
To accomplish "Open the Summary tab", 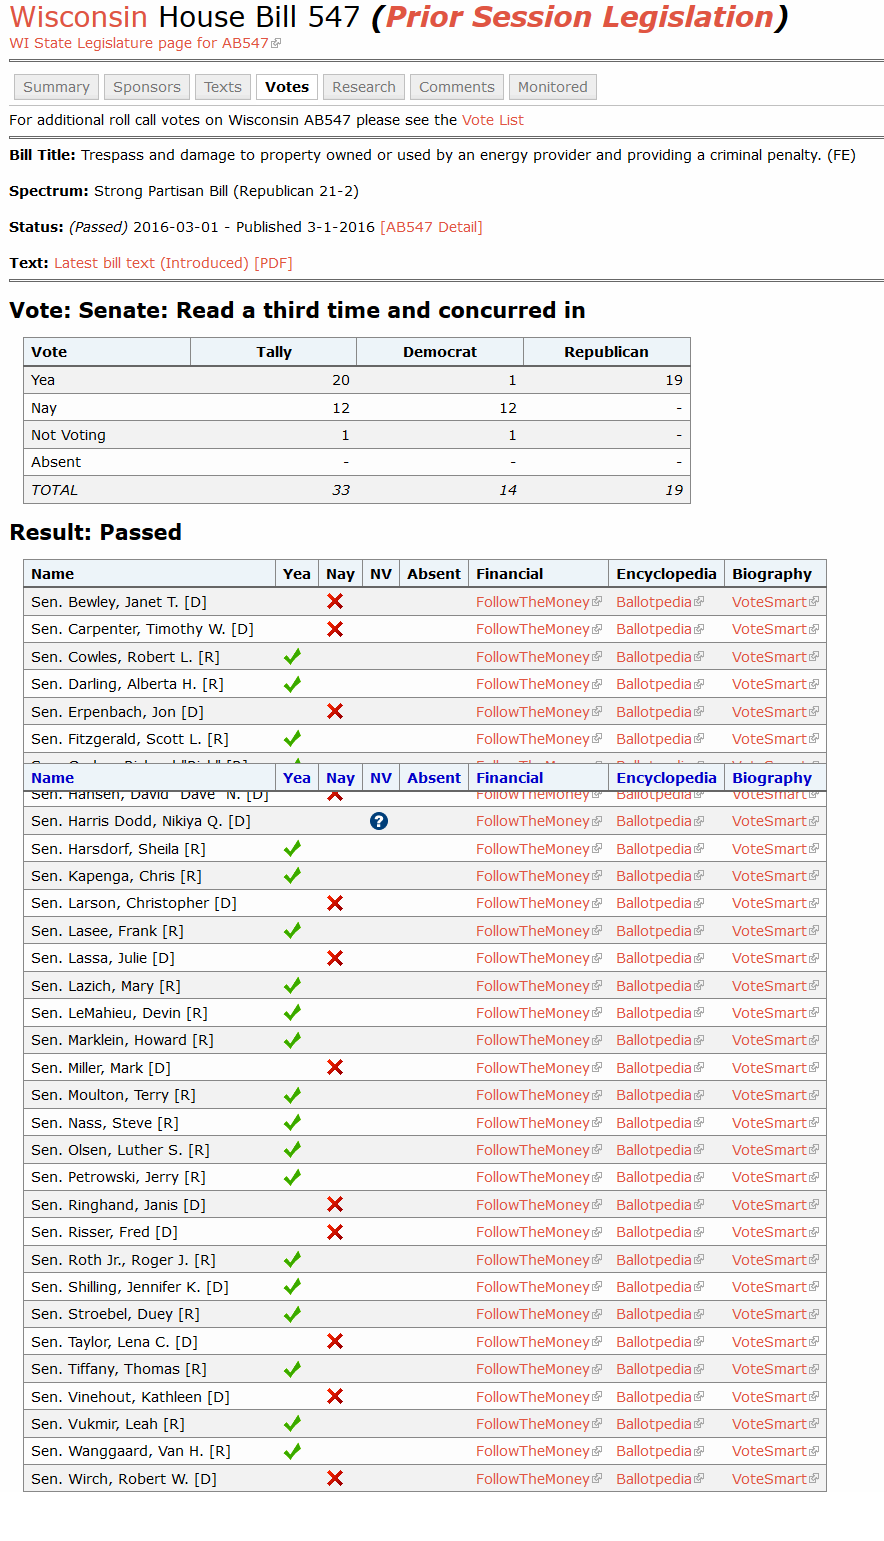I will pos(56,87).
